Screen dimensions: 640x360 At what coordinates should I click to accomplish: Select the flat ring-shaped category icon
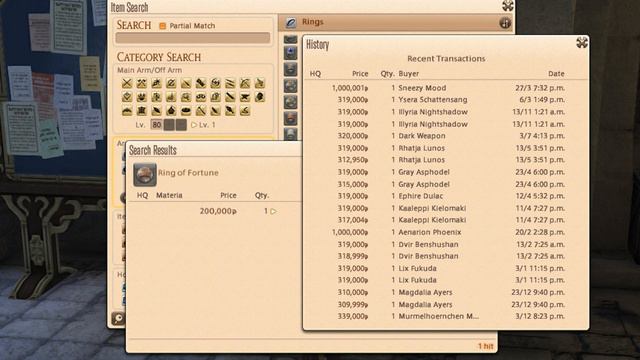coord(186,110)
